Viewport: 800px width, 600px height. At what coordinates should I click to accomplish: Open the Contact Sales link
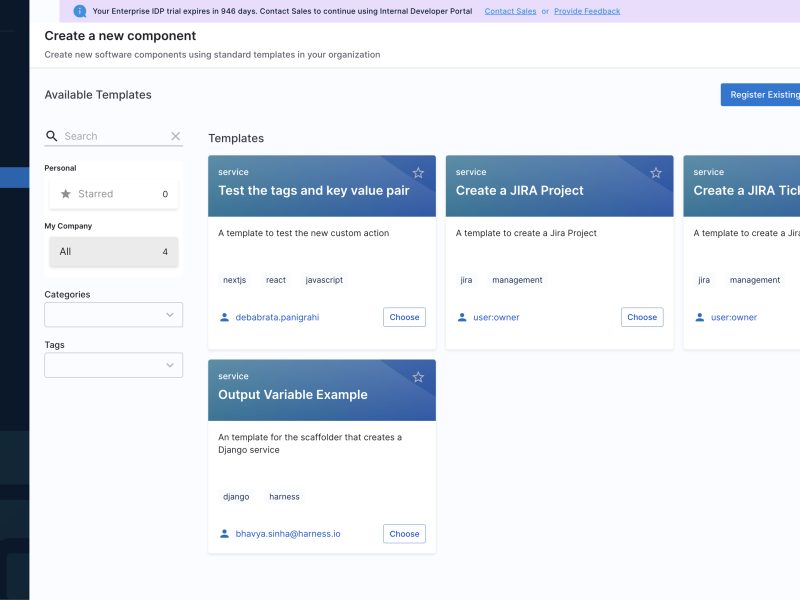(510, 11)
